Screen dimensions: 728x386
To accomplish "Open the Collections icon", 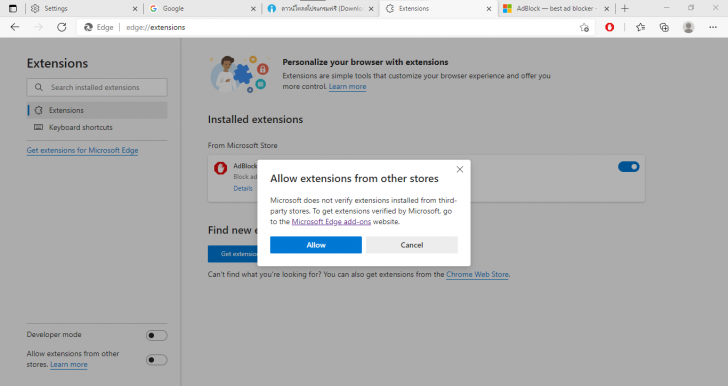I will coord(664,27).
